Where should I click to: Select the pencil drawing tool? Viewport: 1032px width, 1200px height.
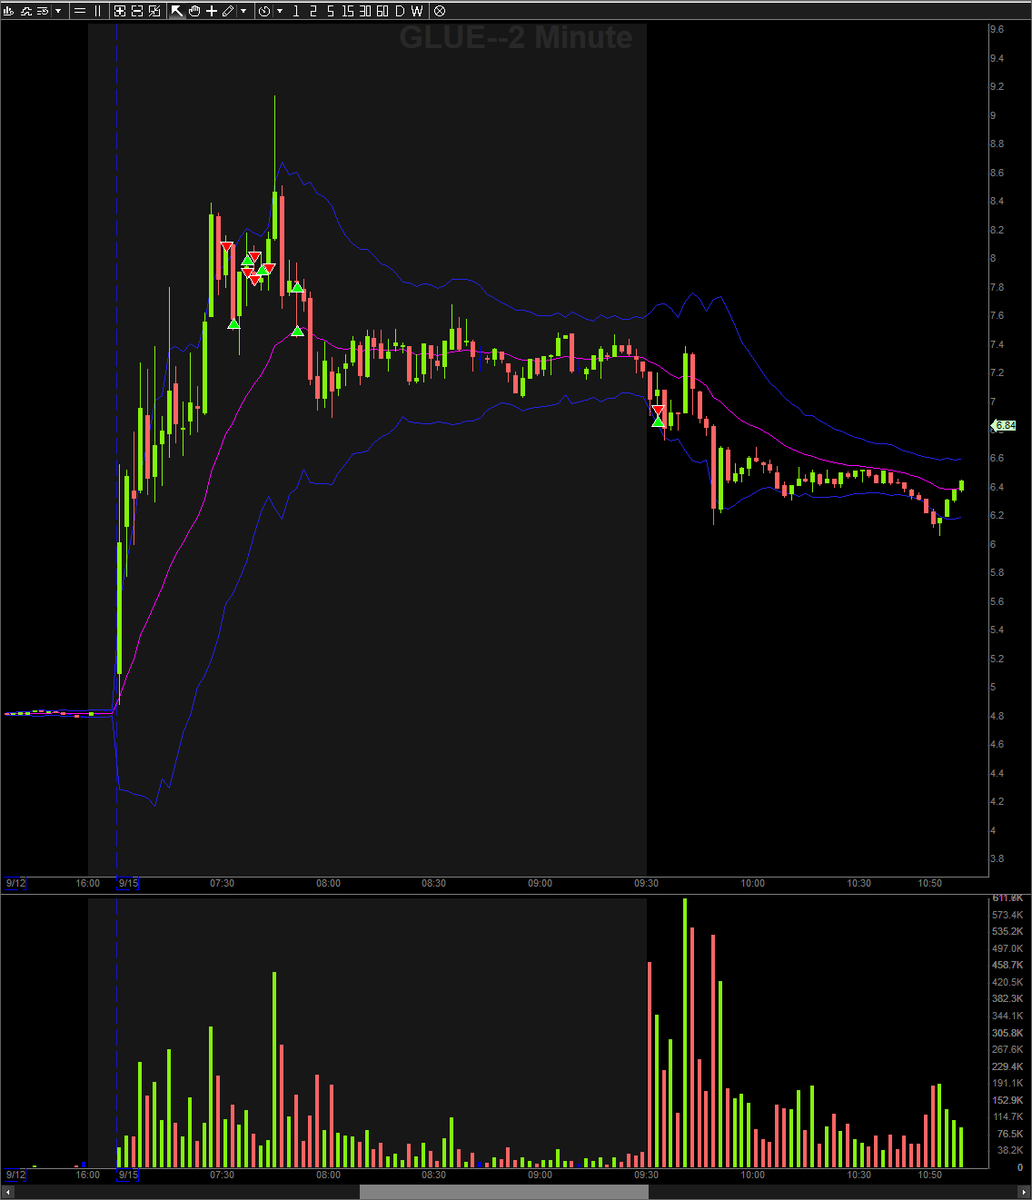pyautogui.click(x=228, y=11)
